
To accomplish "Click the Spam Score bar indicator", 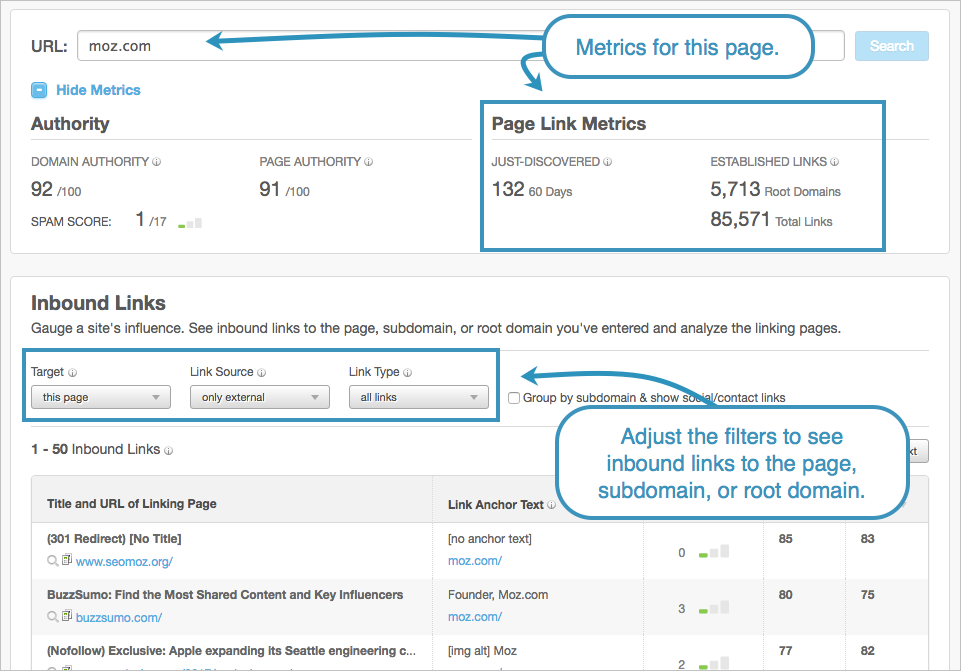I will (x=190, y=223).
